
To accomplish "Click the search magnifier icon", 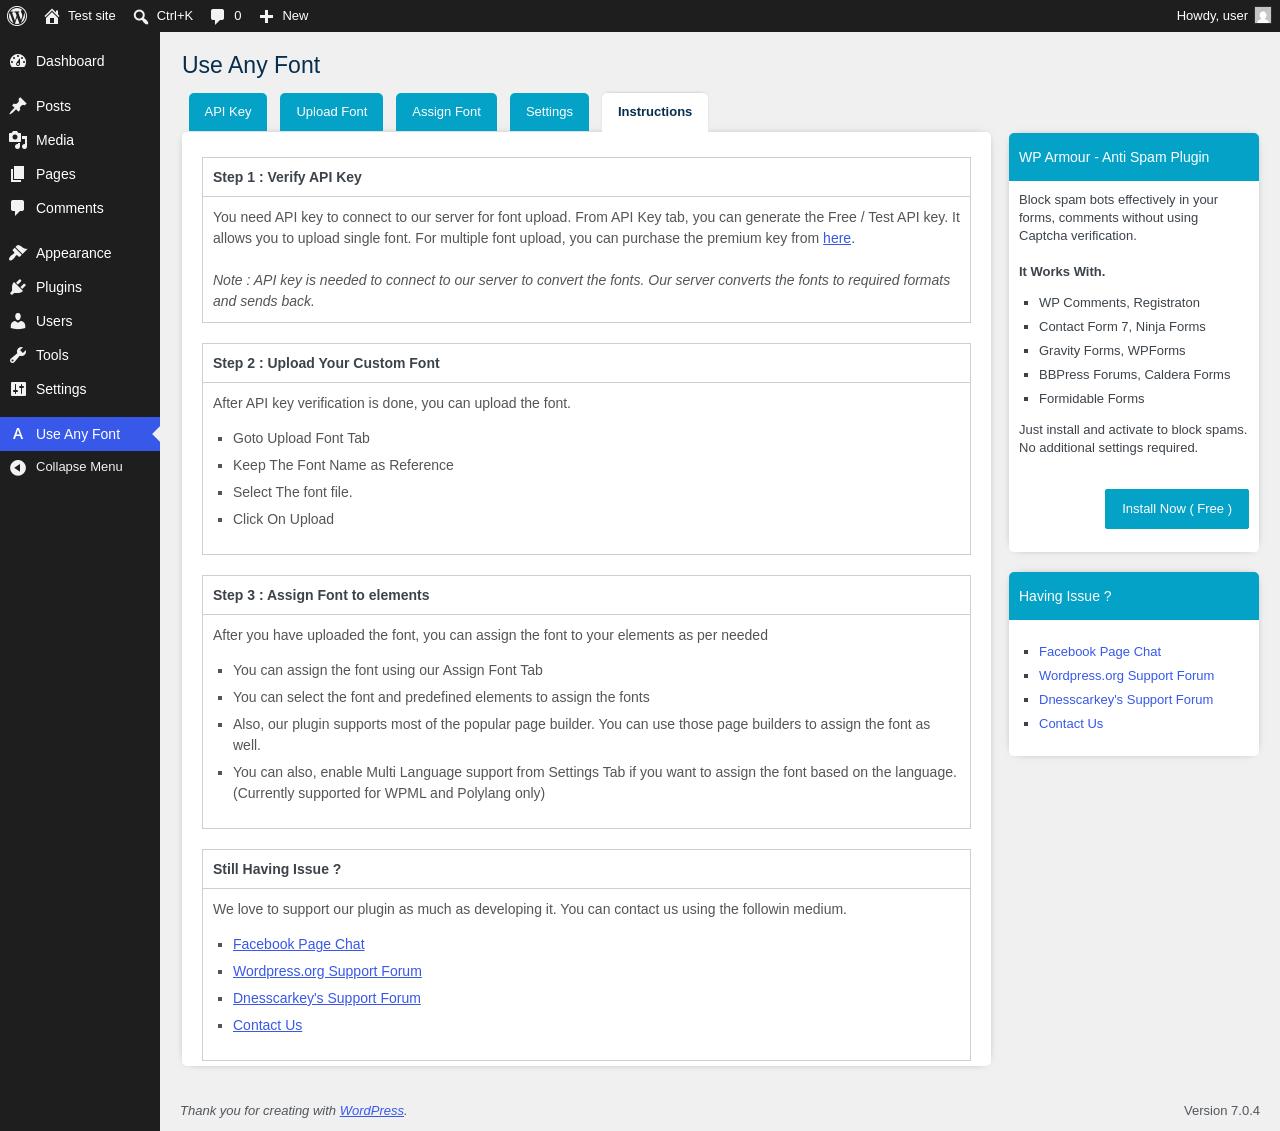I will click(x=141, y=16).
